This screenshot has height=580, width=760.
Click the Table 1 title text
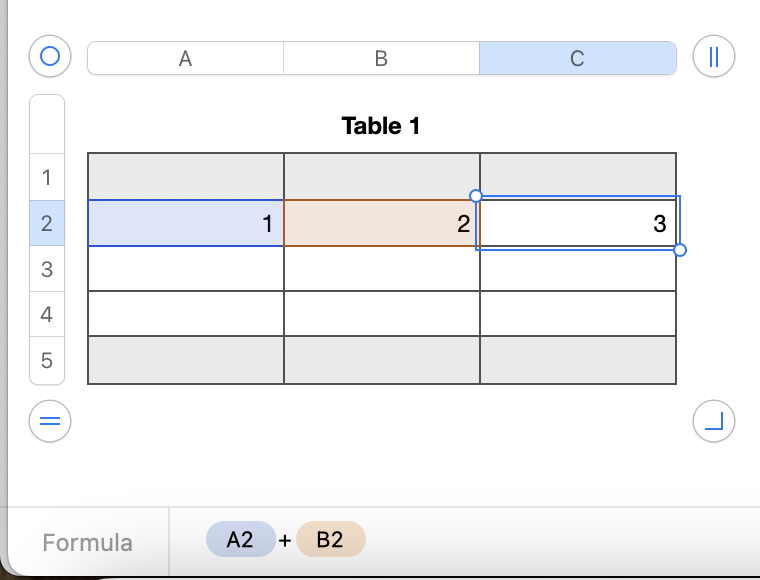(381, 126)
